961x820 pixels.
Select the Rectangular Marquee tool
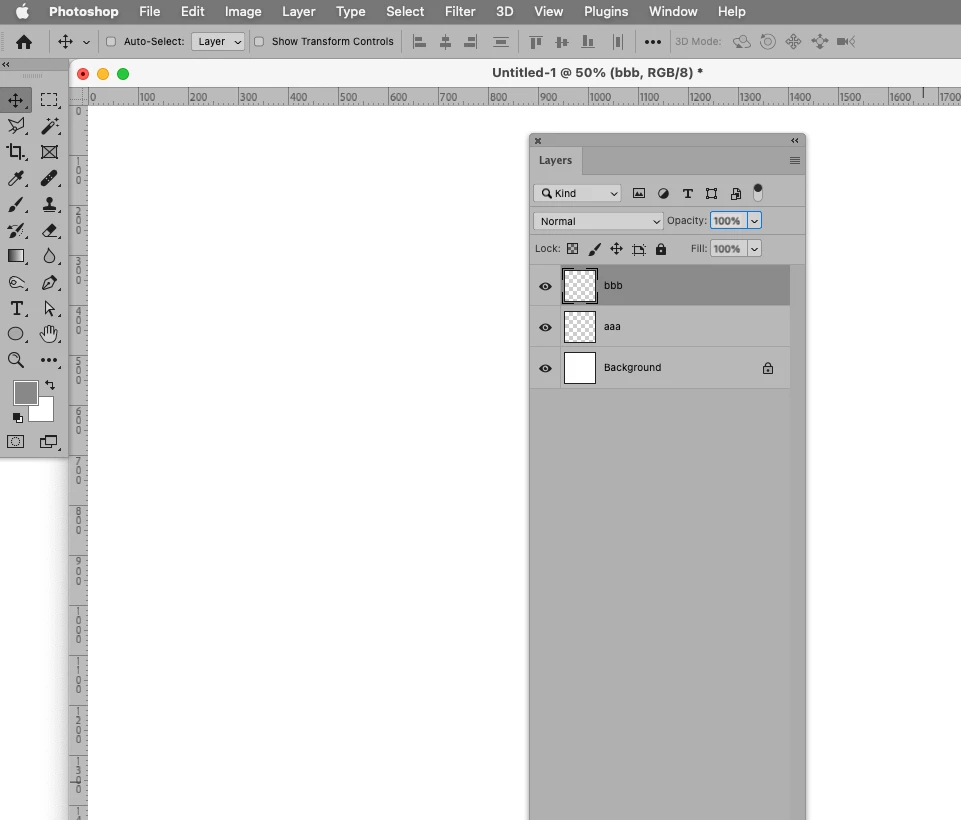tap(49, 100)
